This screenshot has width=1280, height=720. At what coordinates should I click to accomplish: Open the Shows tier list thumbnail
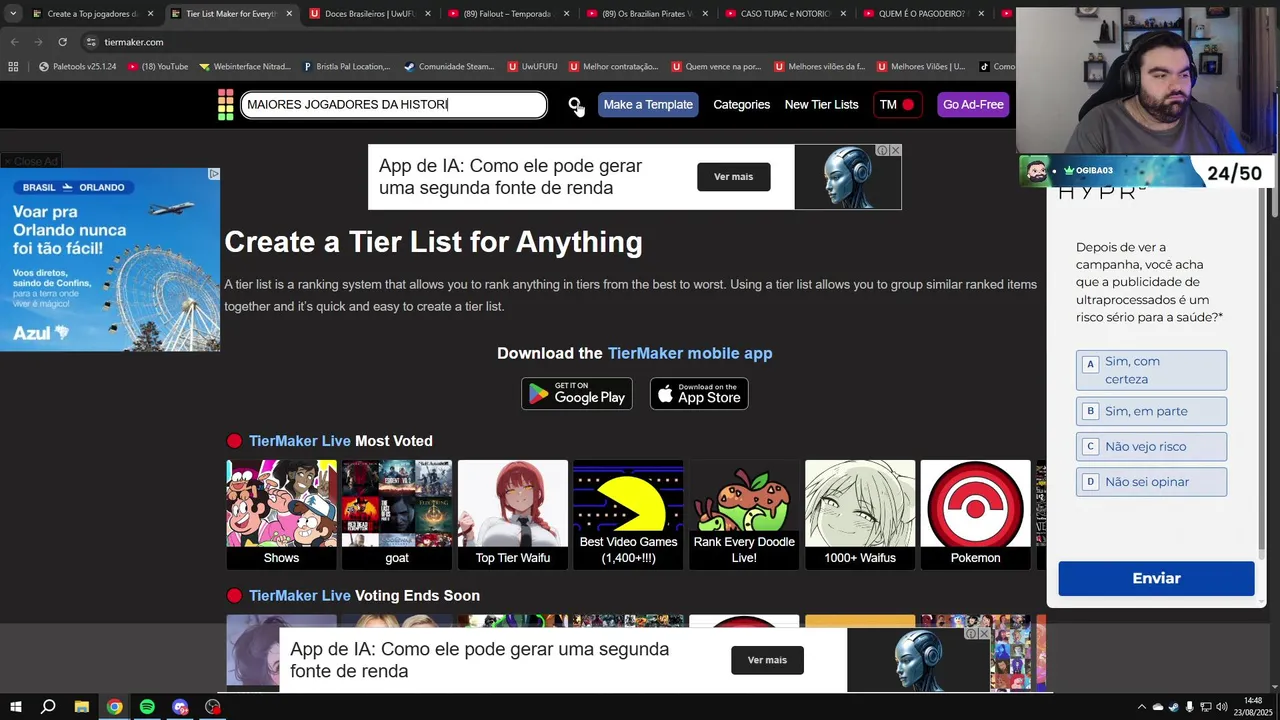click(281, 514)
